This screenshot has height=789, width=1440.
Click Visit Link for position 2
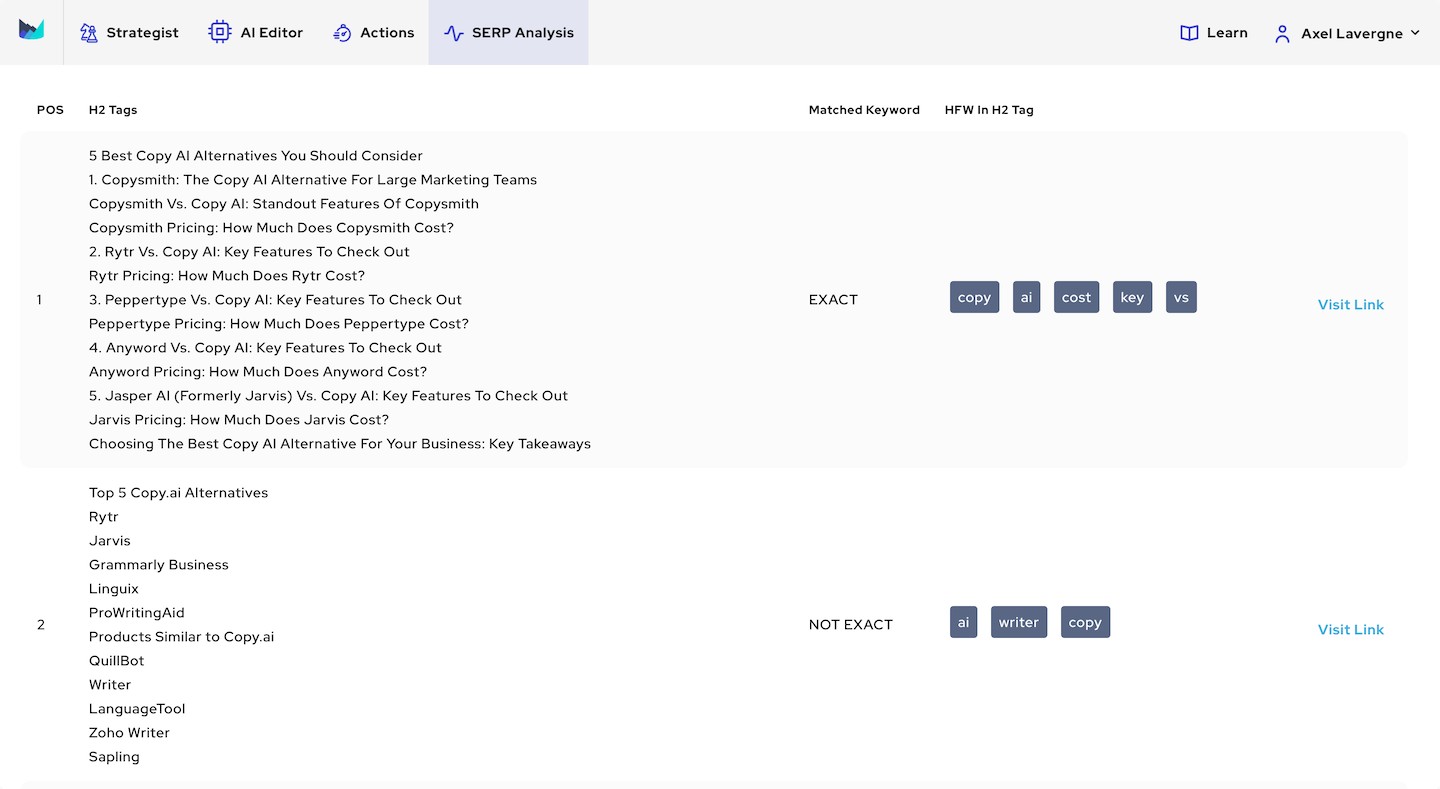coord(1350,629)
